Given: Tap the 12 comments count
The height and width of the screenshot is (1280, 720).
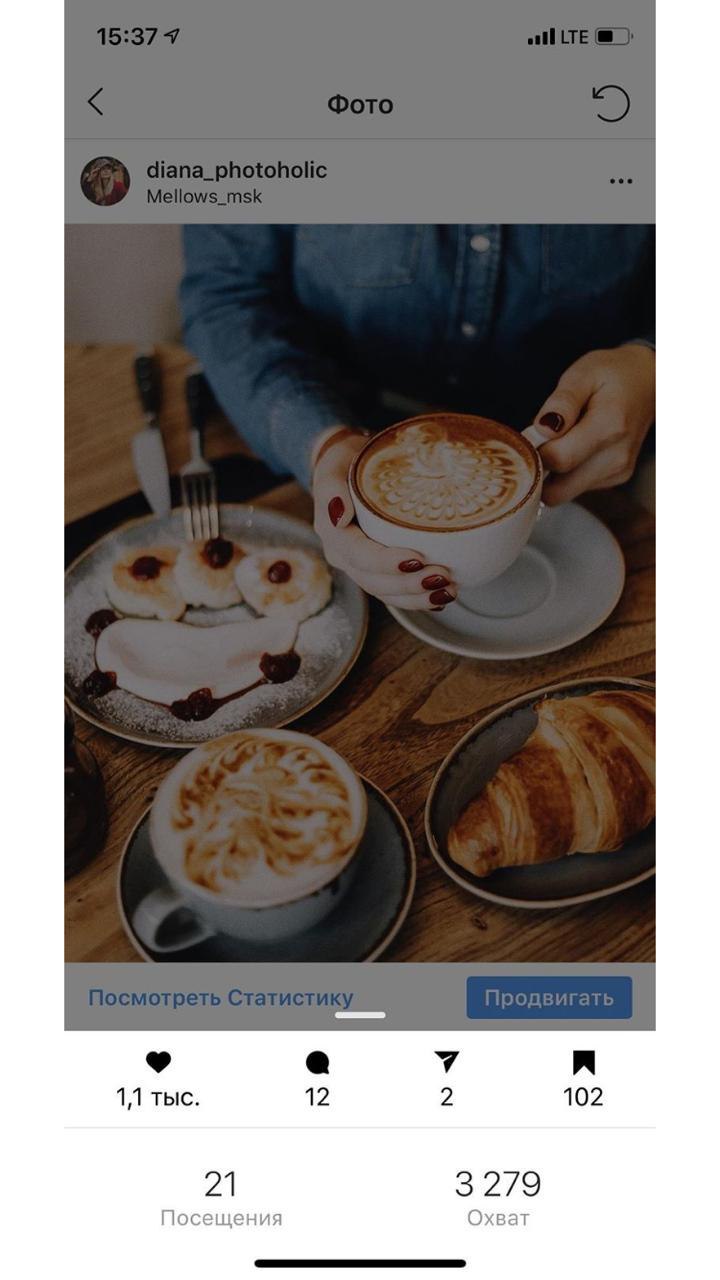Looking at the screenshot, I should click(x=317, y=1097).
